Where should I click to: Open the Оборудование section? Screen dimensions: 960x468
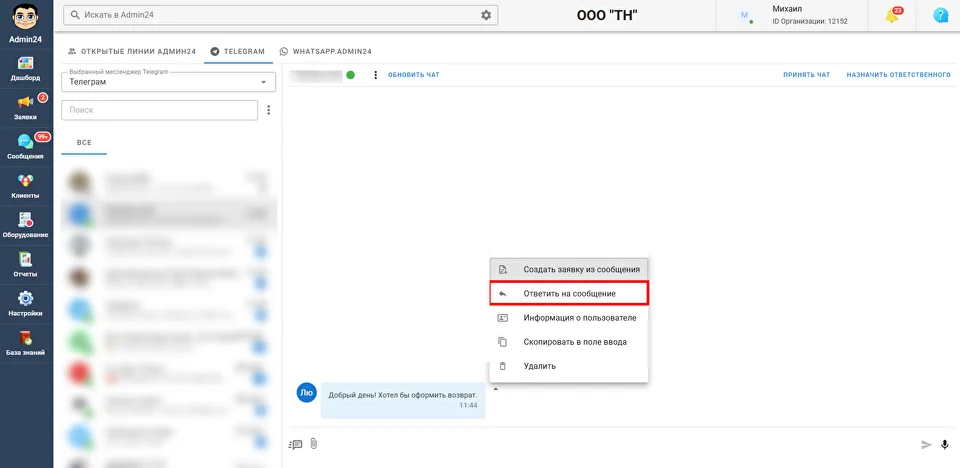[x=26, y=225]
